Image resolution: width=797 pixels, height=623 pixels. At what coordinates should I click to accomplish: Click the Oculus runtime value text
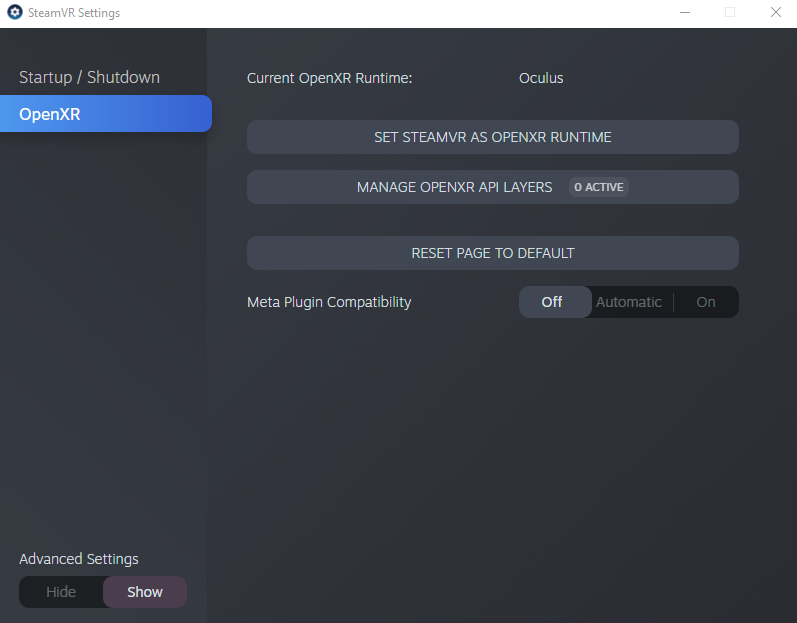click(x=541, y=78)
